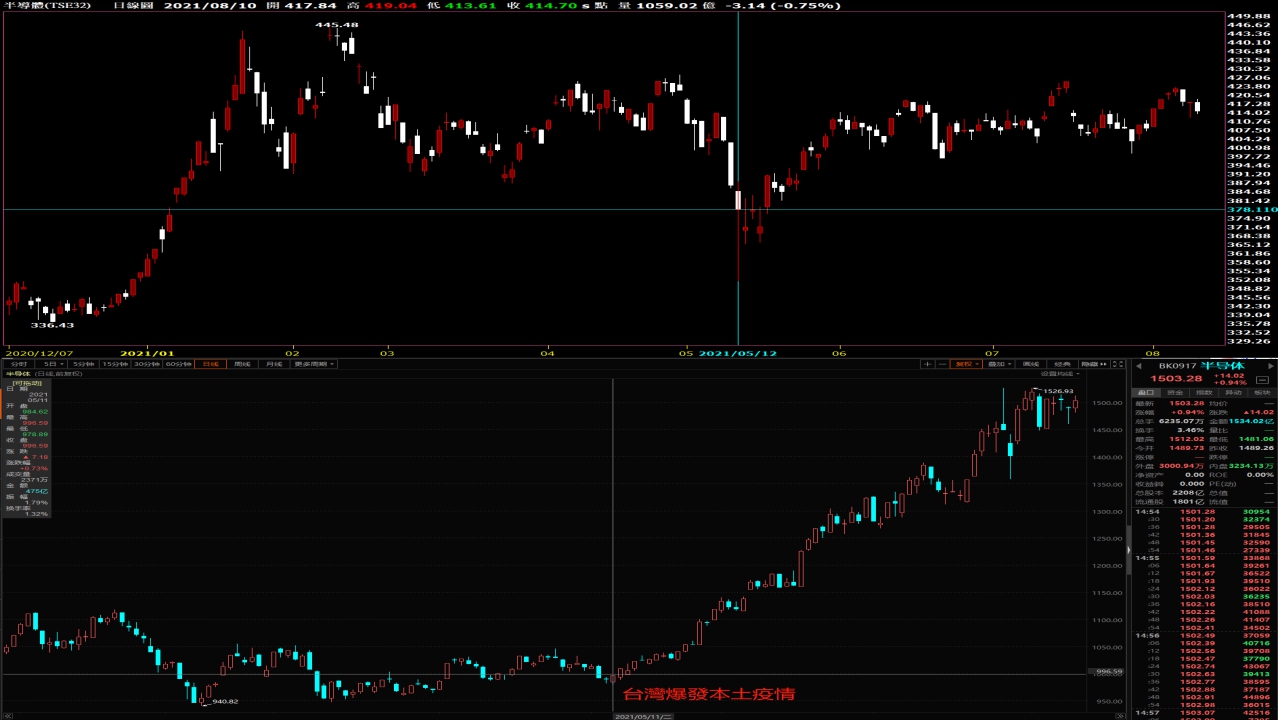
Task: Click the 台灣爆發本土疫情 annotation text
Action: coord(708,694)
